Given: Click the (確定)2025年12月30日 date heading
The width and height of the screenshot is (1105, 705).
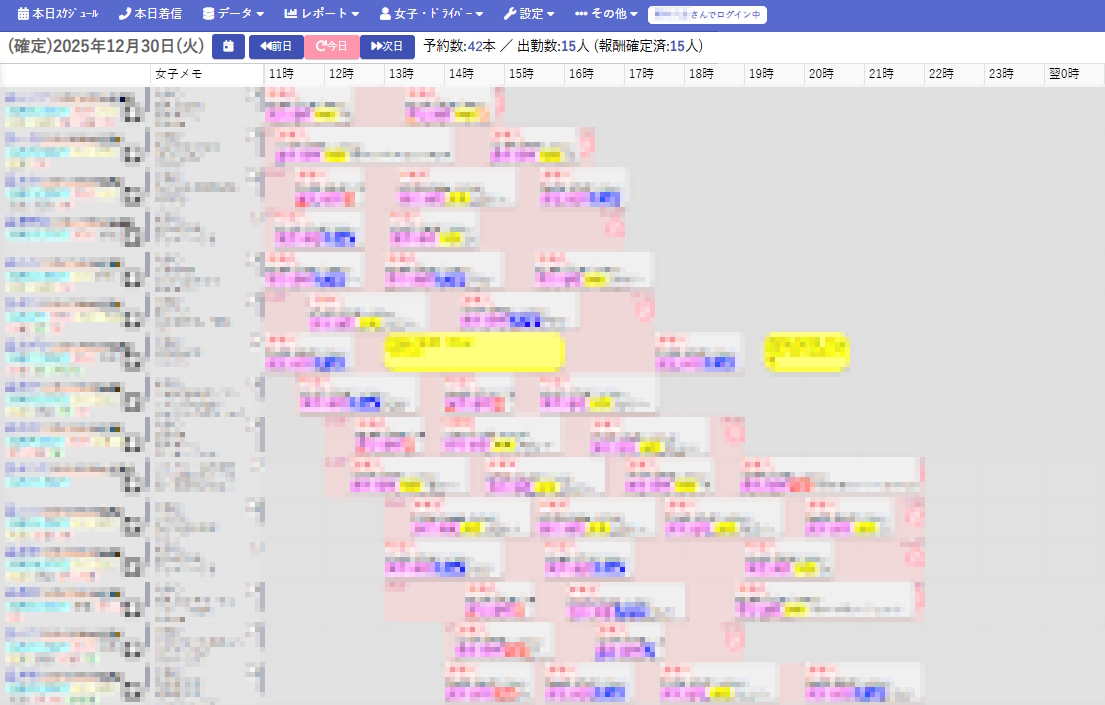Looking at the screenshot, I should pos(106,47).
